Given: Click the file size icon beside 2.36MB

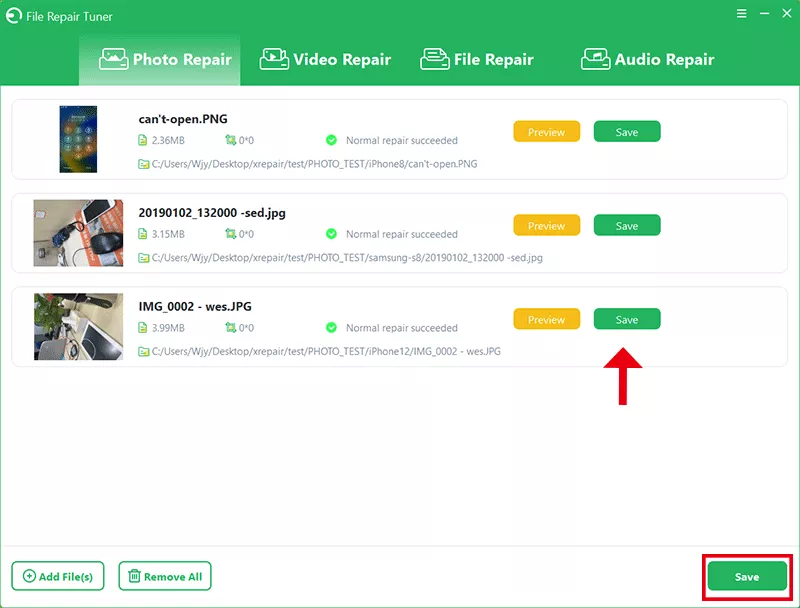Looking at the screenshot, I should click(143, 140).
